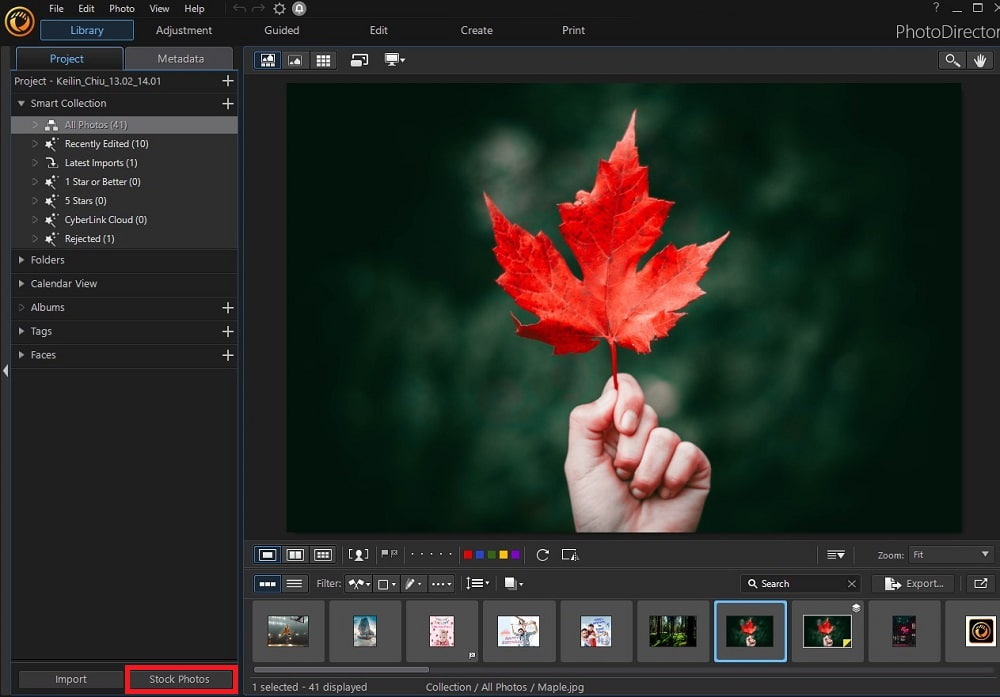Switch to the Metadata tab
This screenshot has height=697, width=1000.
pos(179,58)
